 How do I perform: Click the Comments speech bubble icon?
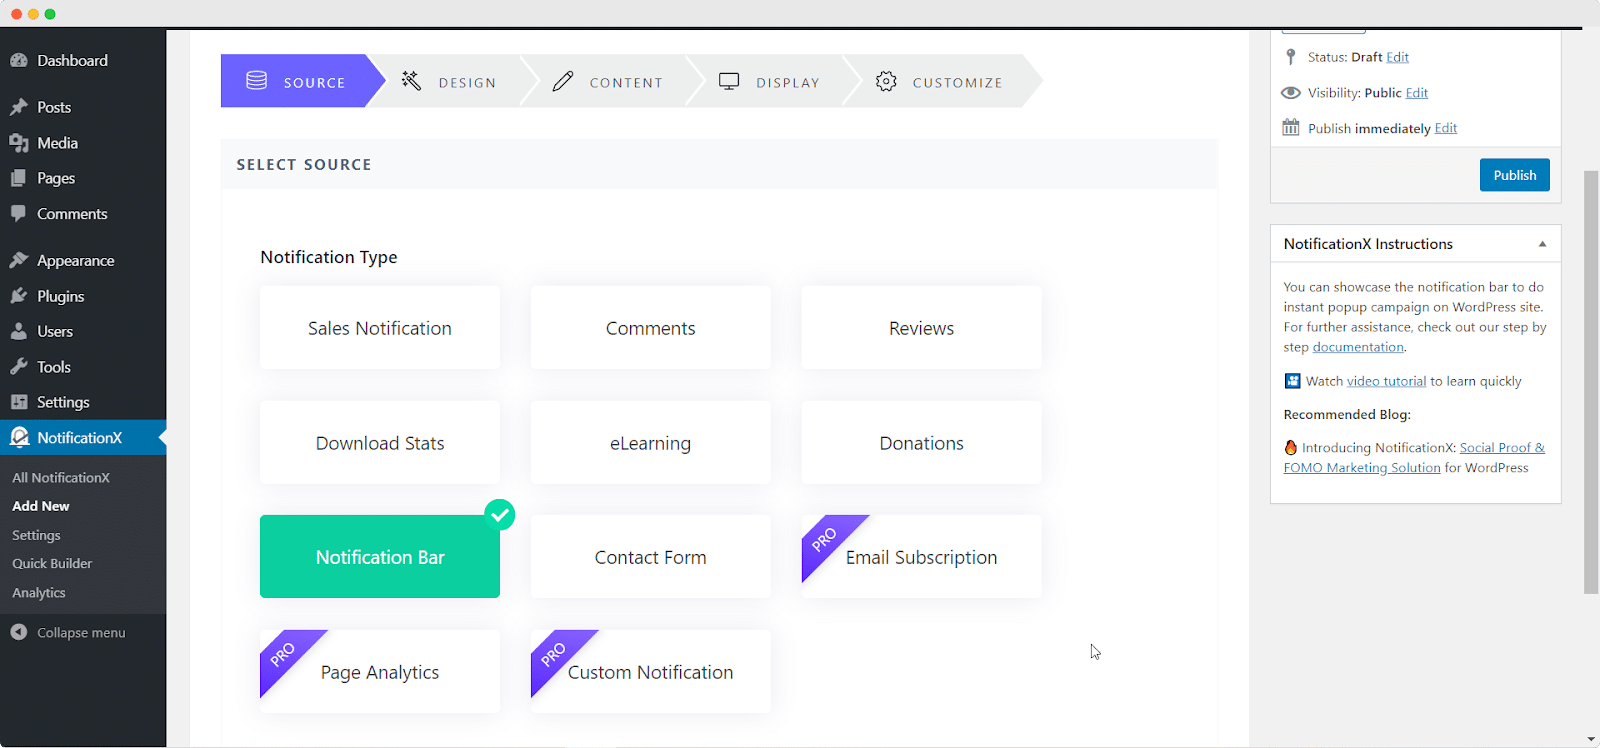[x=19, y=214]
